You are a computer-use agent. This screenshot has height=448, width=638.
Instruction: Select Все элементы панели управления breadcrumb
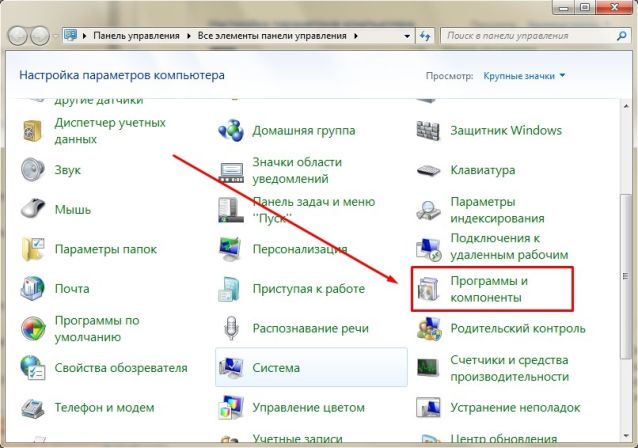tap(272, 36)
